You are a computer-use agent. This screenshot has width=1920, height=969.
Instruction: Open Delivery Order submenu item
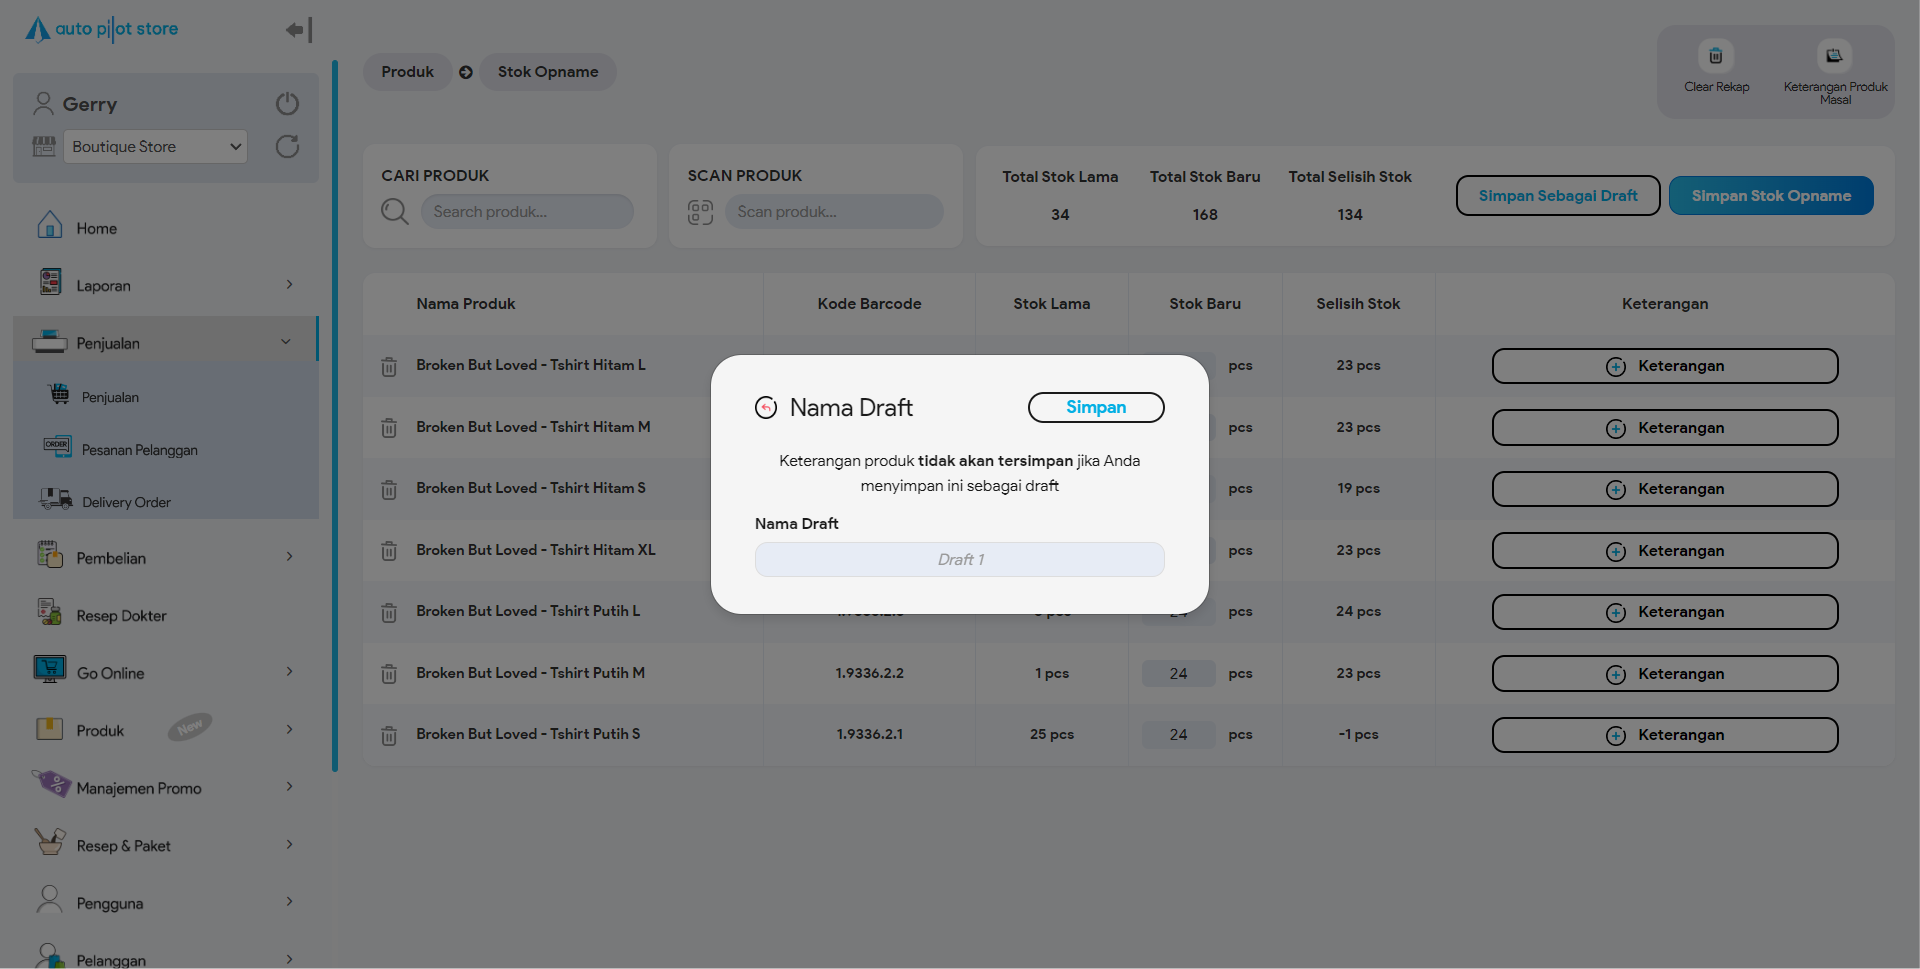(126, 502)
